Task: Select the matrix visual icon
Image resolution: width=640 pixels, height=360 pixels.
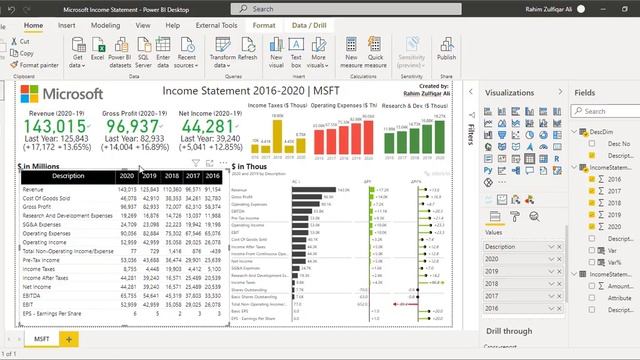Action: pyautogui.click(x=543, y=159)
